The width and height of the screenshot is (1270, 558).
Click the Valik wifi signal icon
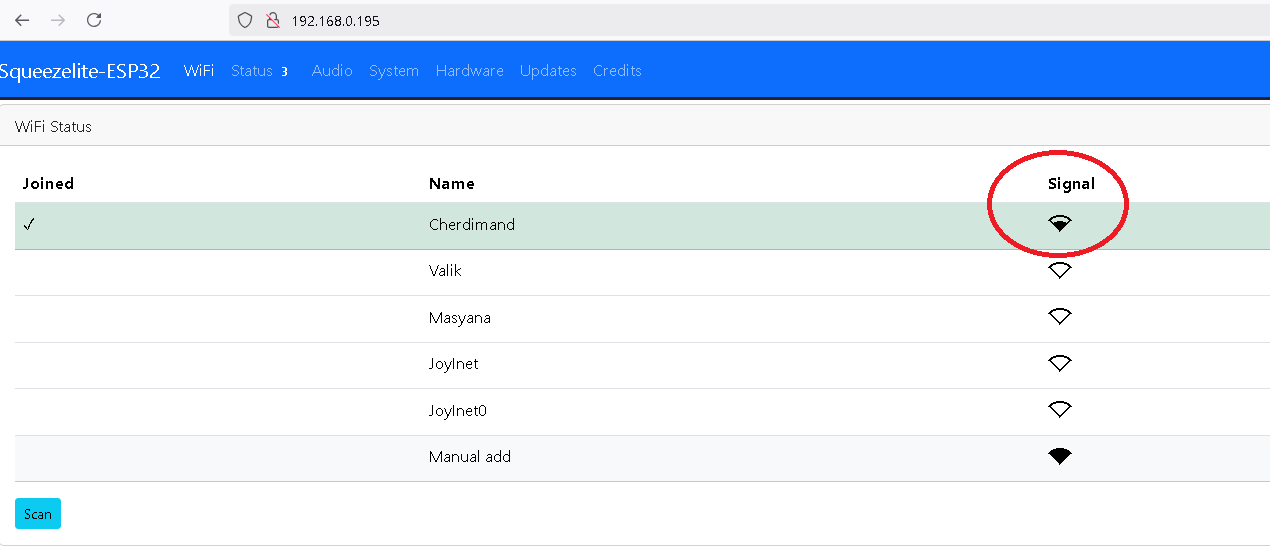click(x=1060, y=270)
